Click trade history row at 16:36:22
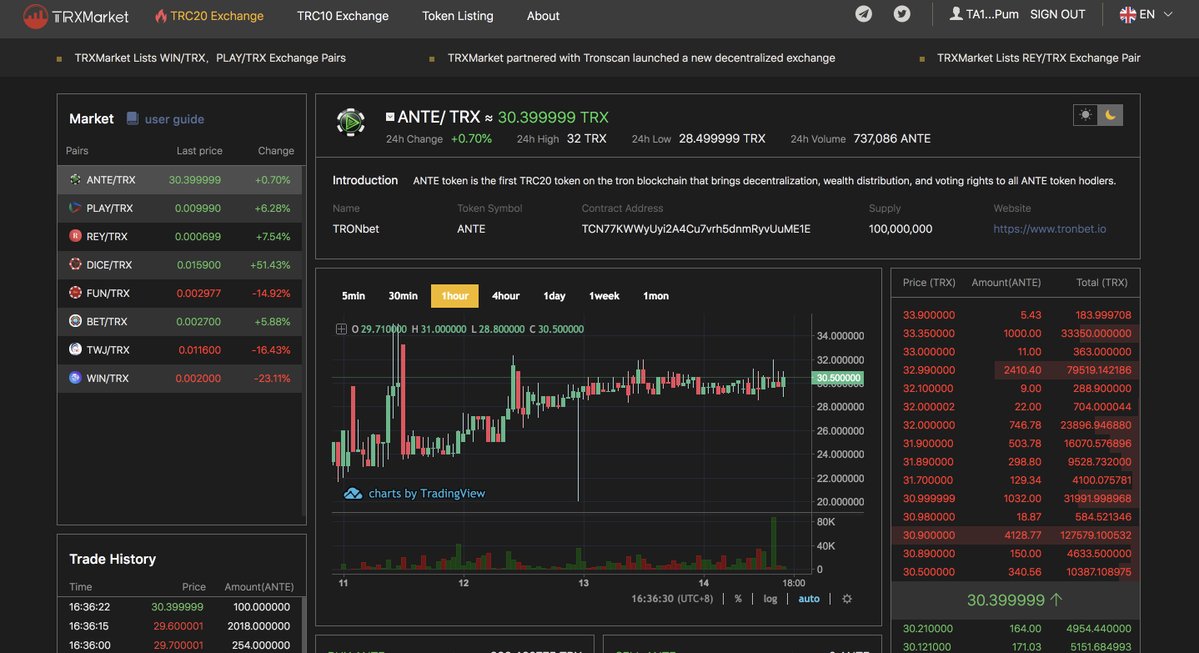Image resolution: width=1199 pixels, height=653 pixels. click(x=180, y=607)
